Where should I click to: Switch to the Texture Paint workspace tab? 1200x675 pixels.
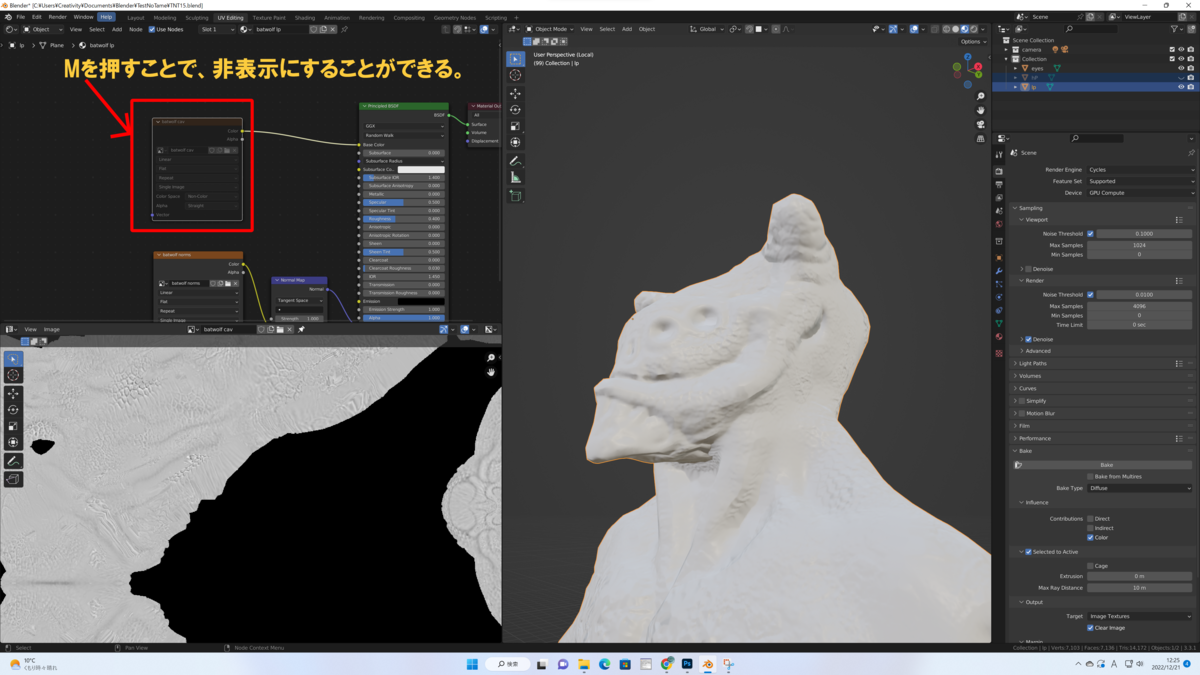pyautogui.click(x=269, y=17)
